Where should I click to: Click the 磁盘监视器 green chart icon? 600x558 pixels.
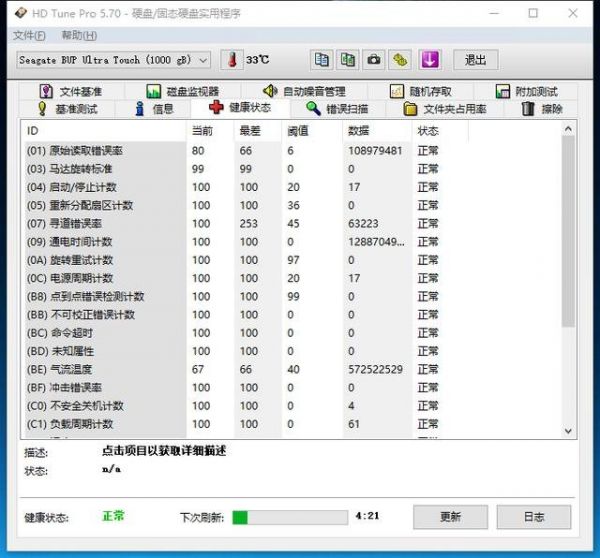click(153, 91)
